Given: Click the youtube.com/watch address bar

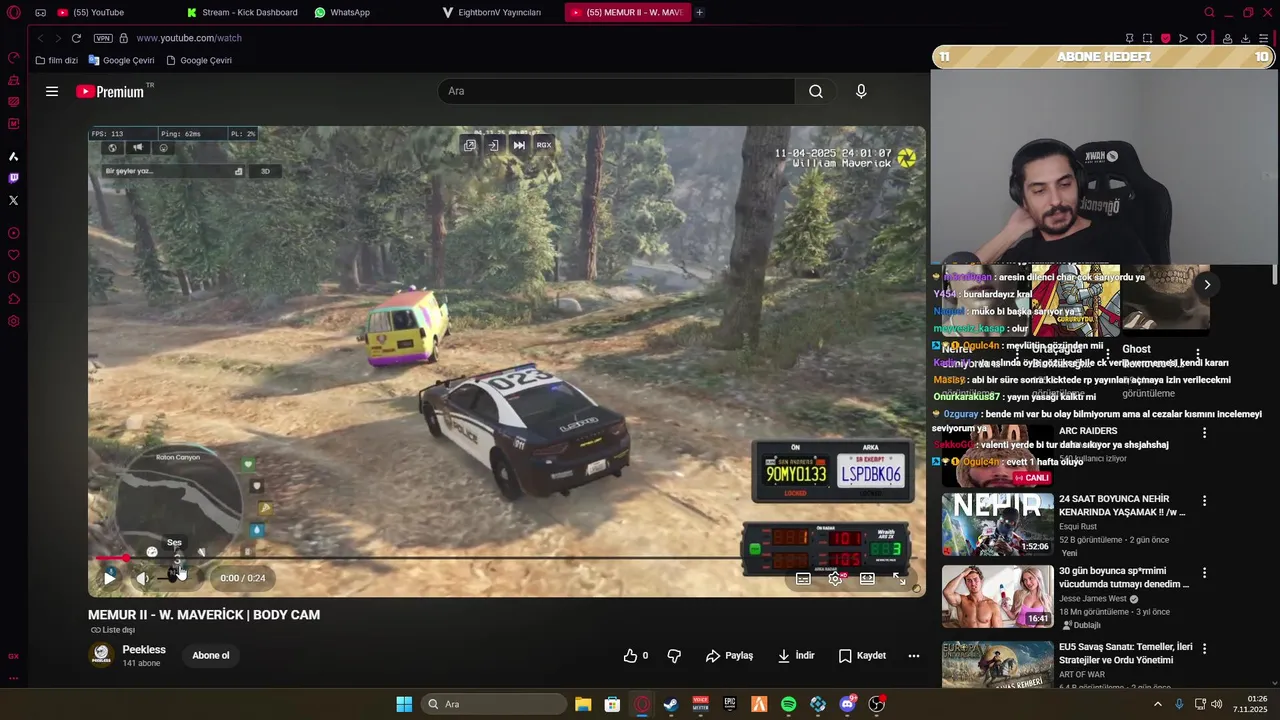Looking at the screenshot, I should pyautogui.click(x=189, y=38).
